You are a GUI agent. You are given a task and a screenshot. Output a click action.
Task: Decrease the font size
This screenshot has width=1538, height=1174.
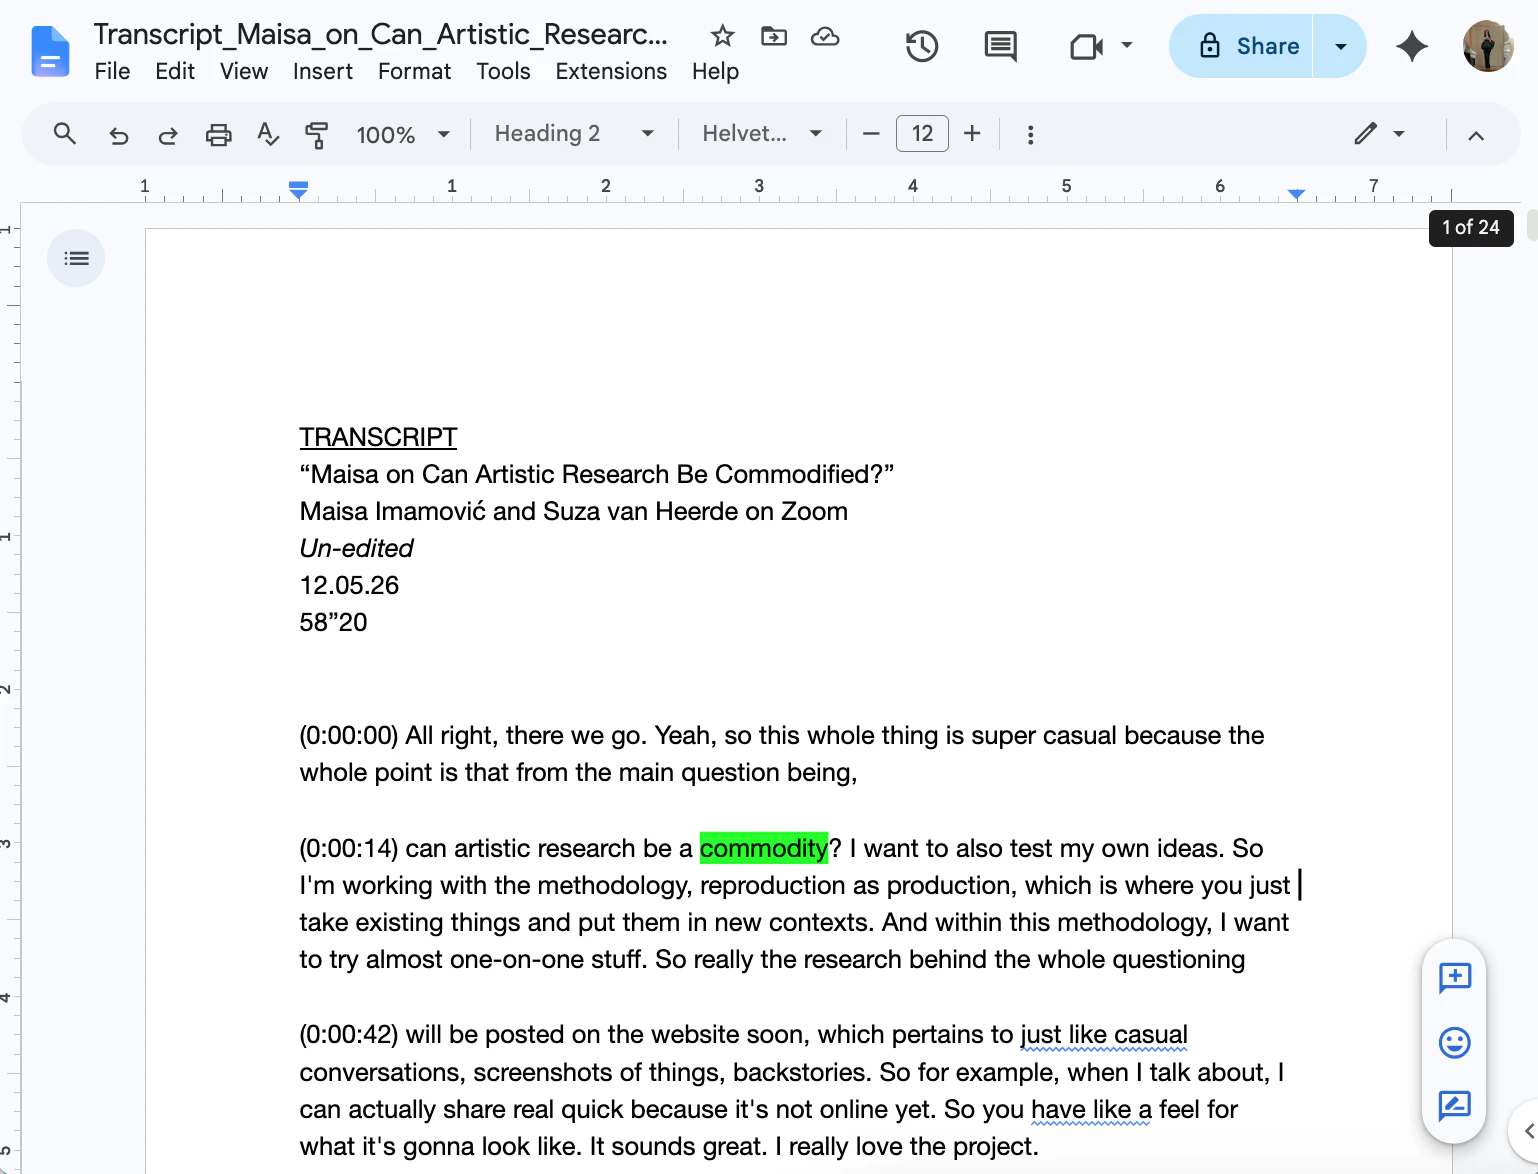click(871, 134)
